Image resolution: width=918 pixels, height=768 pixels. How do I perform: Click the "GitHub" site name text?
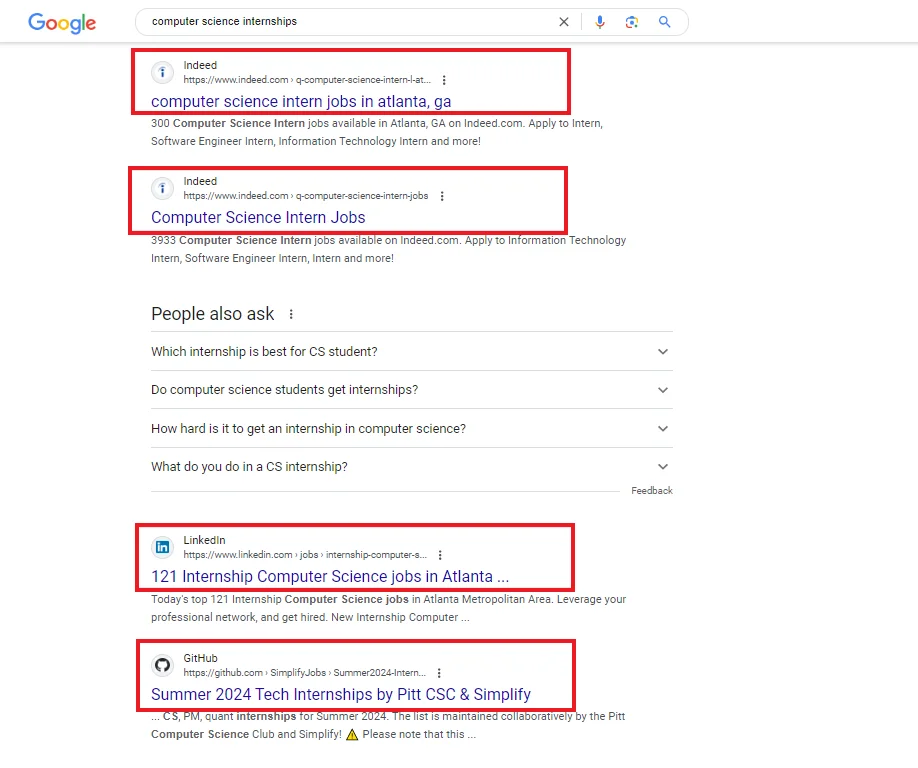200,658
